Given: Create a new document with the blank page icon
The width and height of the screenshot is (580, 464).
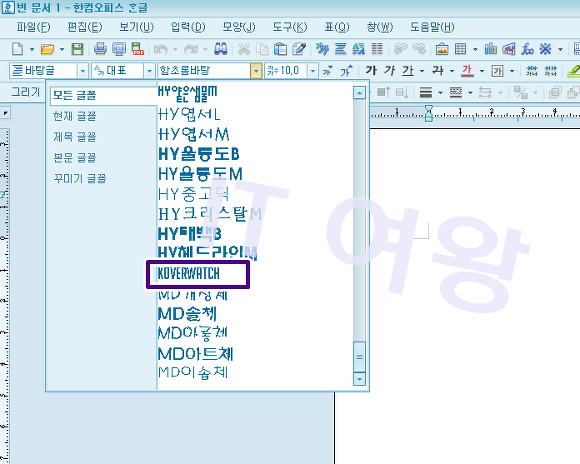Looking at the screenshot, I should click(x=17, y=49).
